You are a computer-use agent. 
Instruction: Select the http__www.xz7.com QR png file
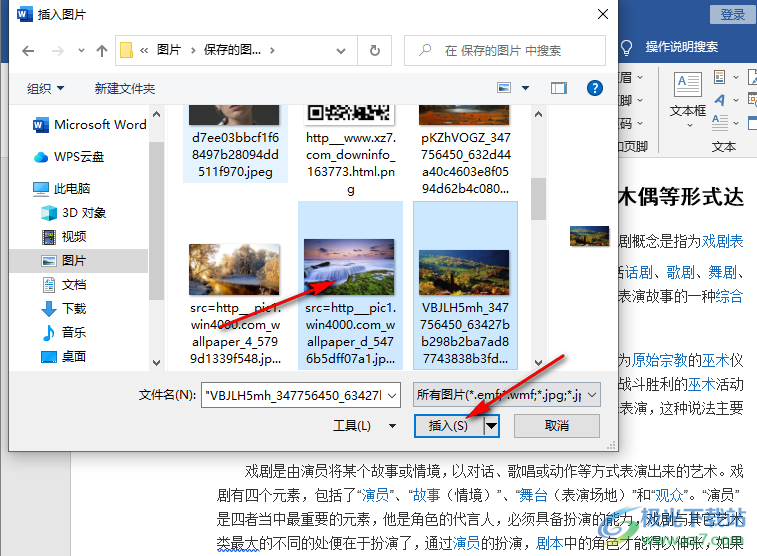click(x=350, y=151)
